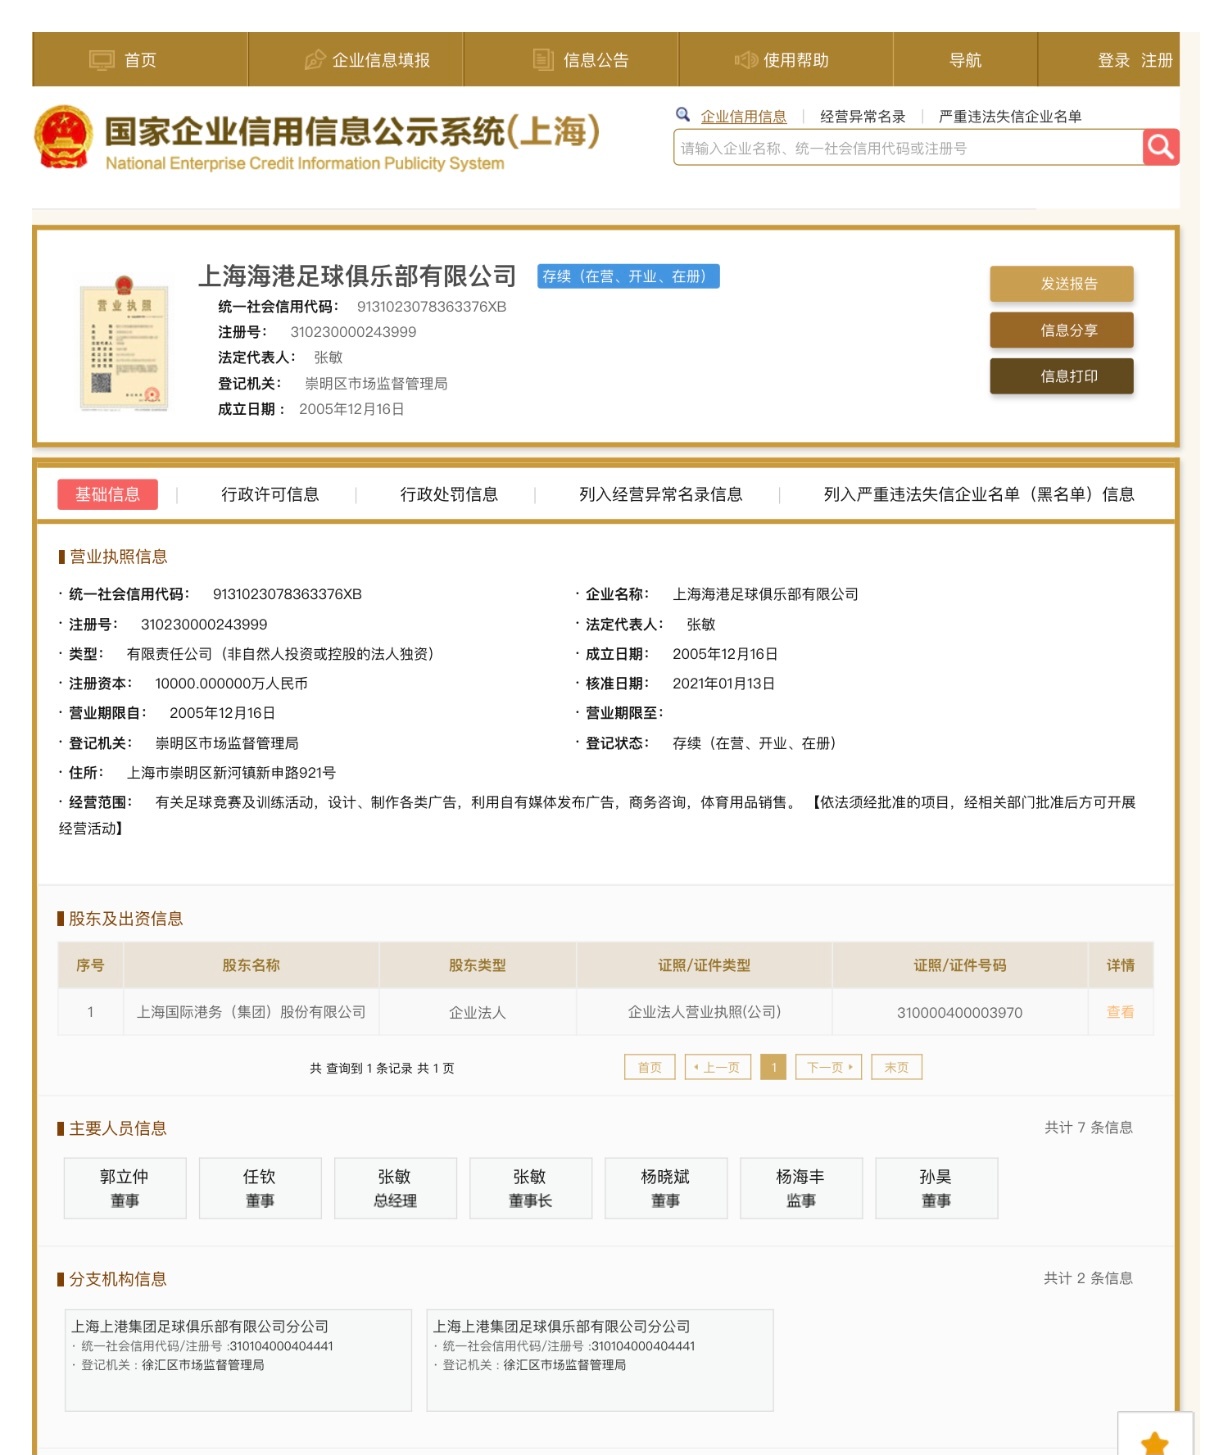Screen dimensions: 1219x1455
Task: Click shareholder name 上海国际港务（集团）股份有限公司
Action: [x=251, y=1012]
